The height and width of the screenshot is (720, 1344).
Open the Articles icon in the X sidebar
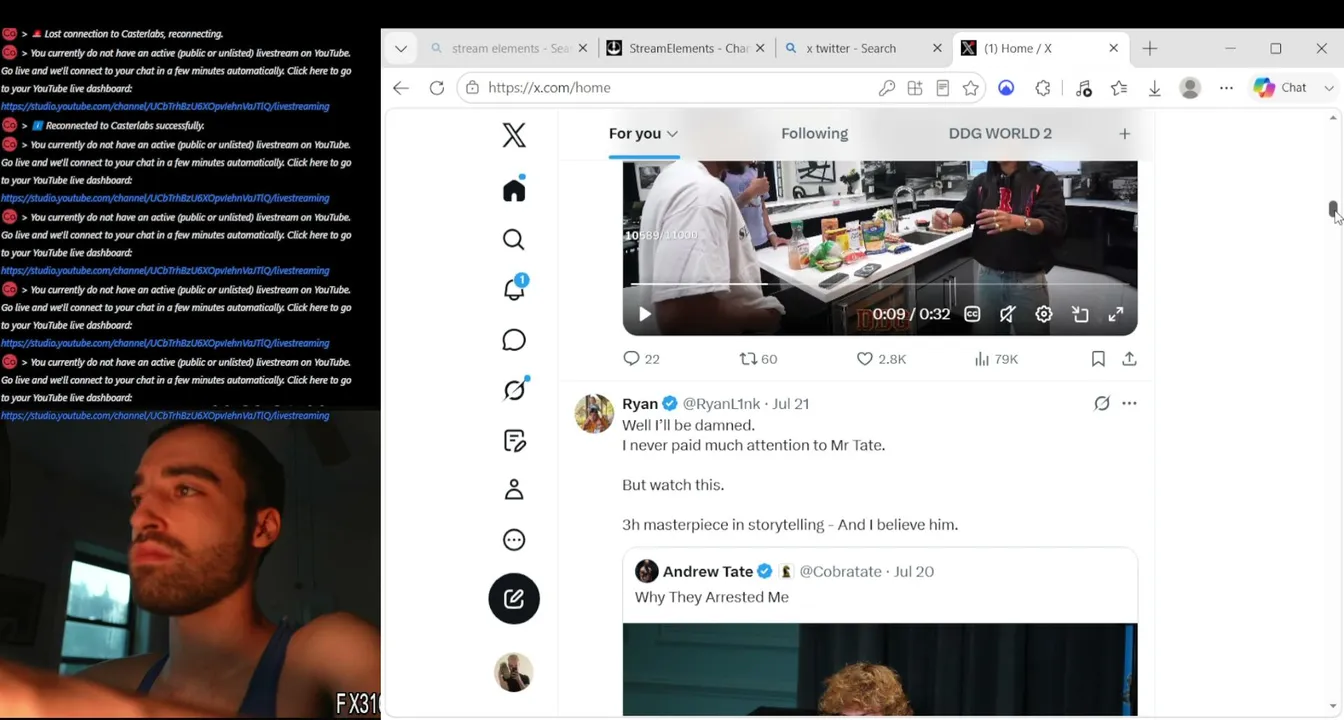pos(514,440)
